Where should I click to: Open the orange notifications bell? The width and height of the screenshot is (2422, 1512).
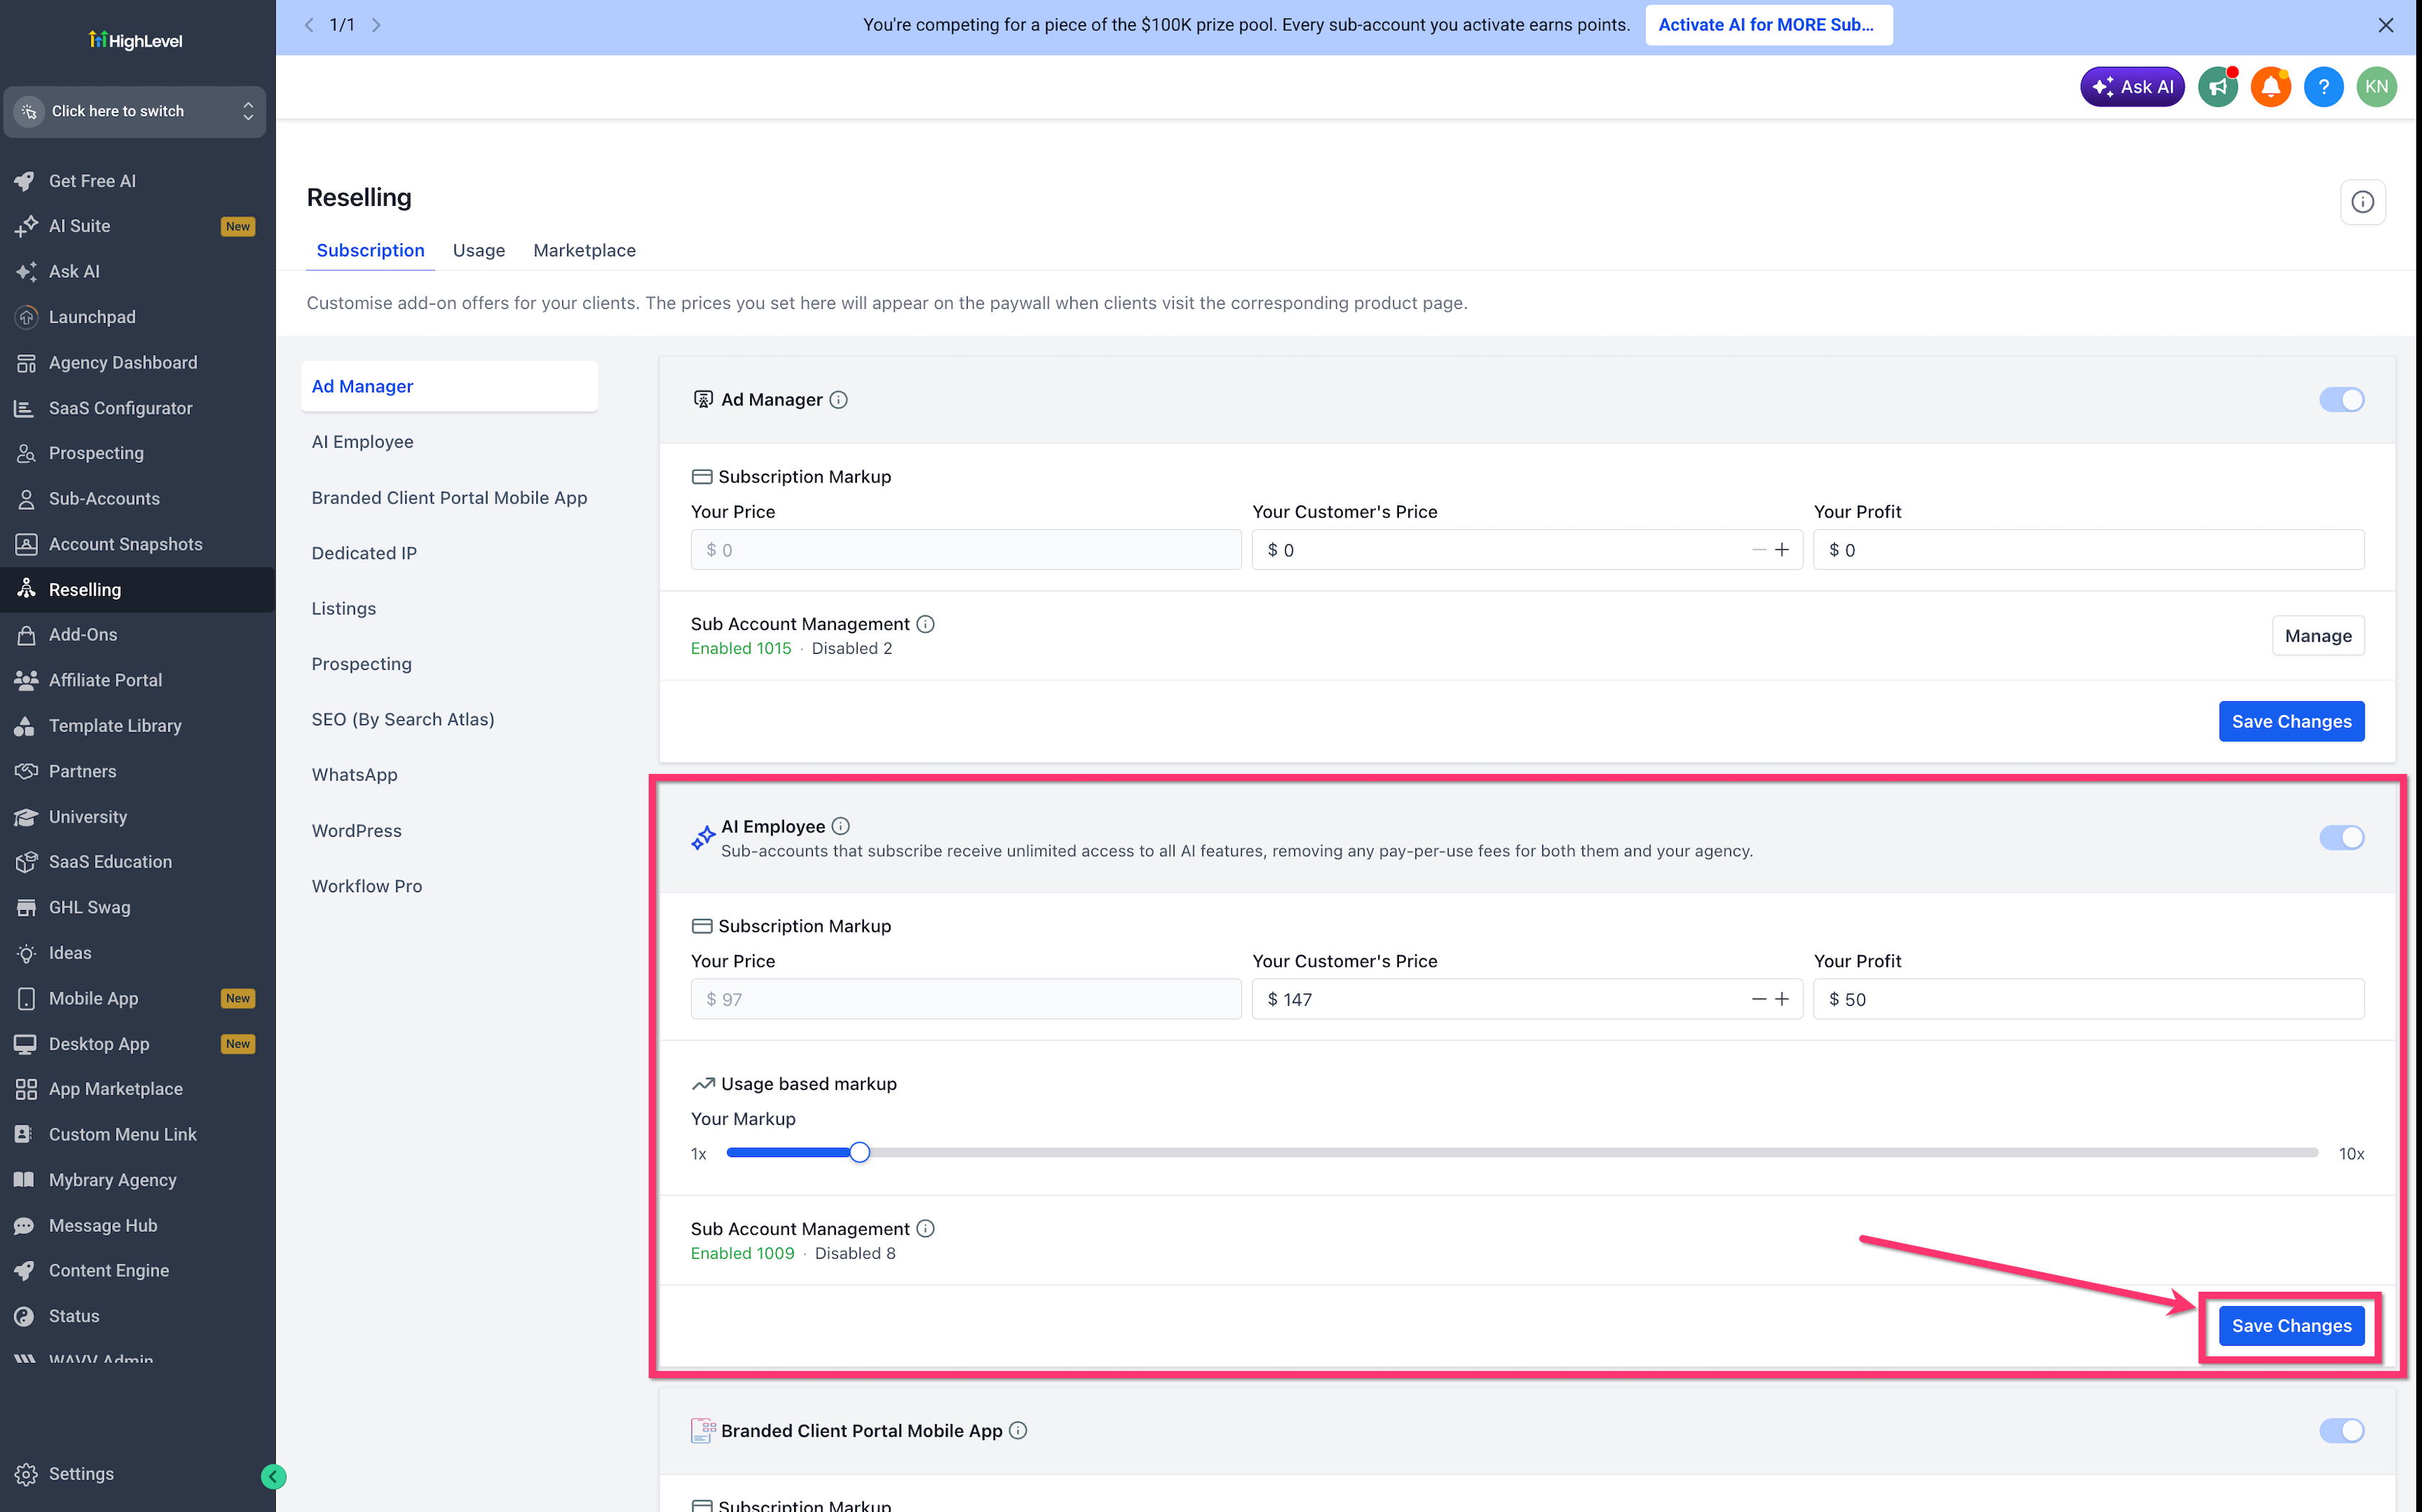pyautogui.click(x=2271, y=87)
